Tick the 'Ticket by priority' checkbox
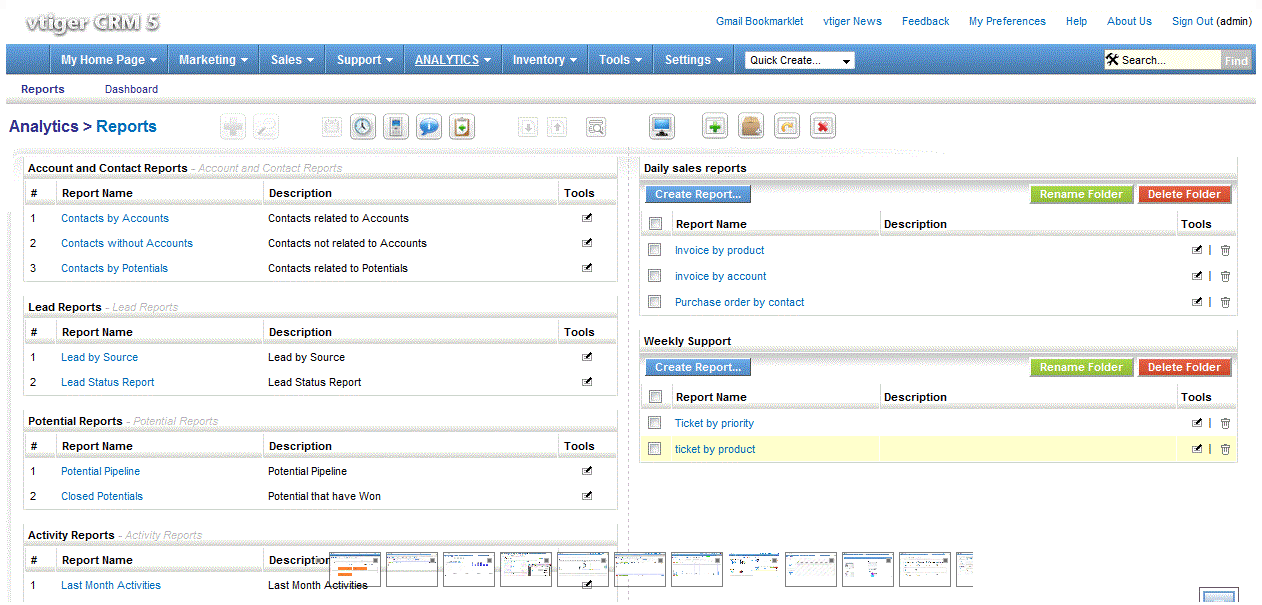Image resolution: width=1262 pixels, height=605 pixels. point(655,423)
